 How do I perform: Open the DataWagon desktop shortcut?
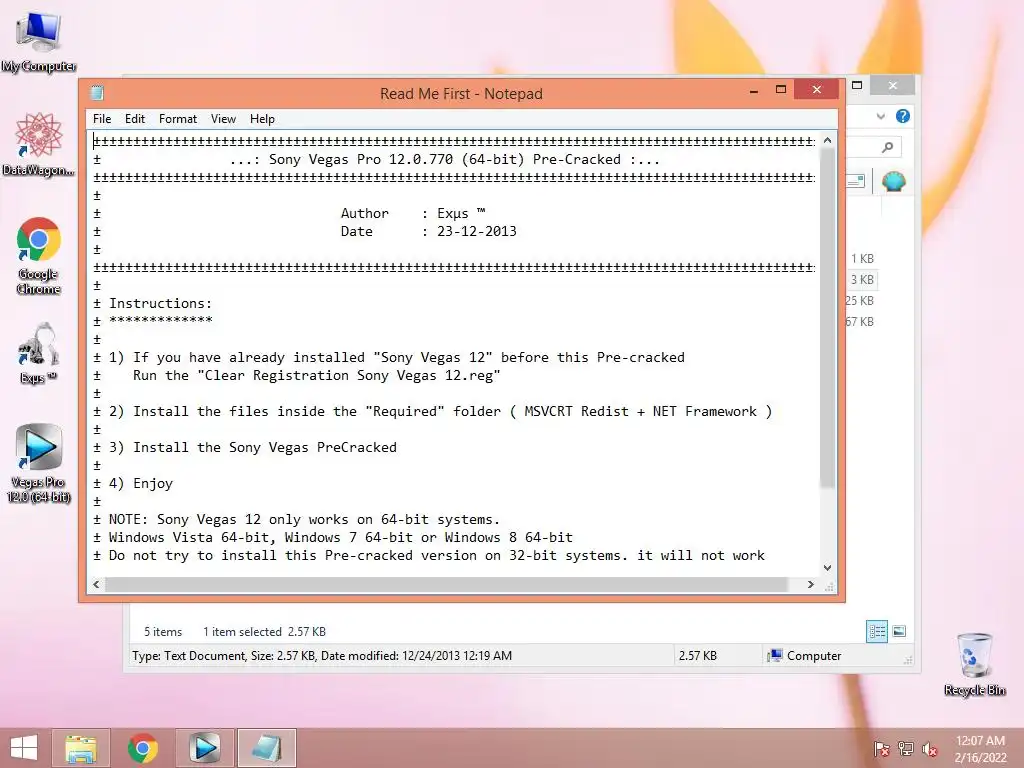(x=39, y=144)
